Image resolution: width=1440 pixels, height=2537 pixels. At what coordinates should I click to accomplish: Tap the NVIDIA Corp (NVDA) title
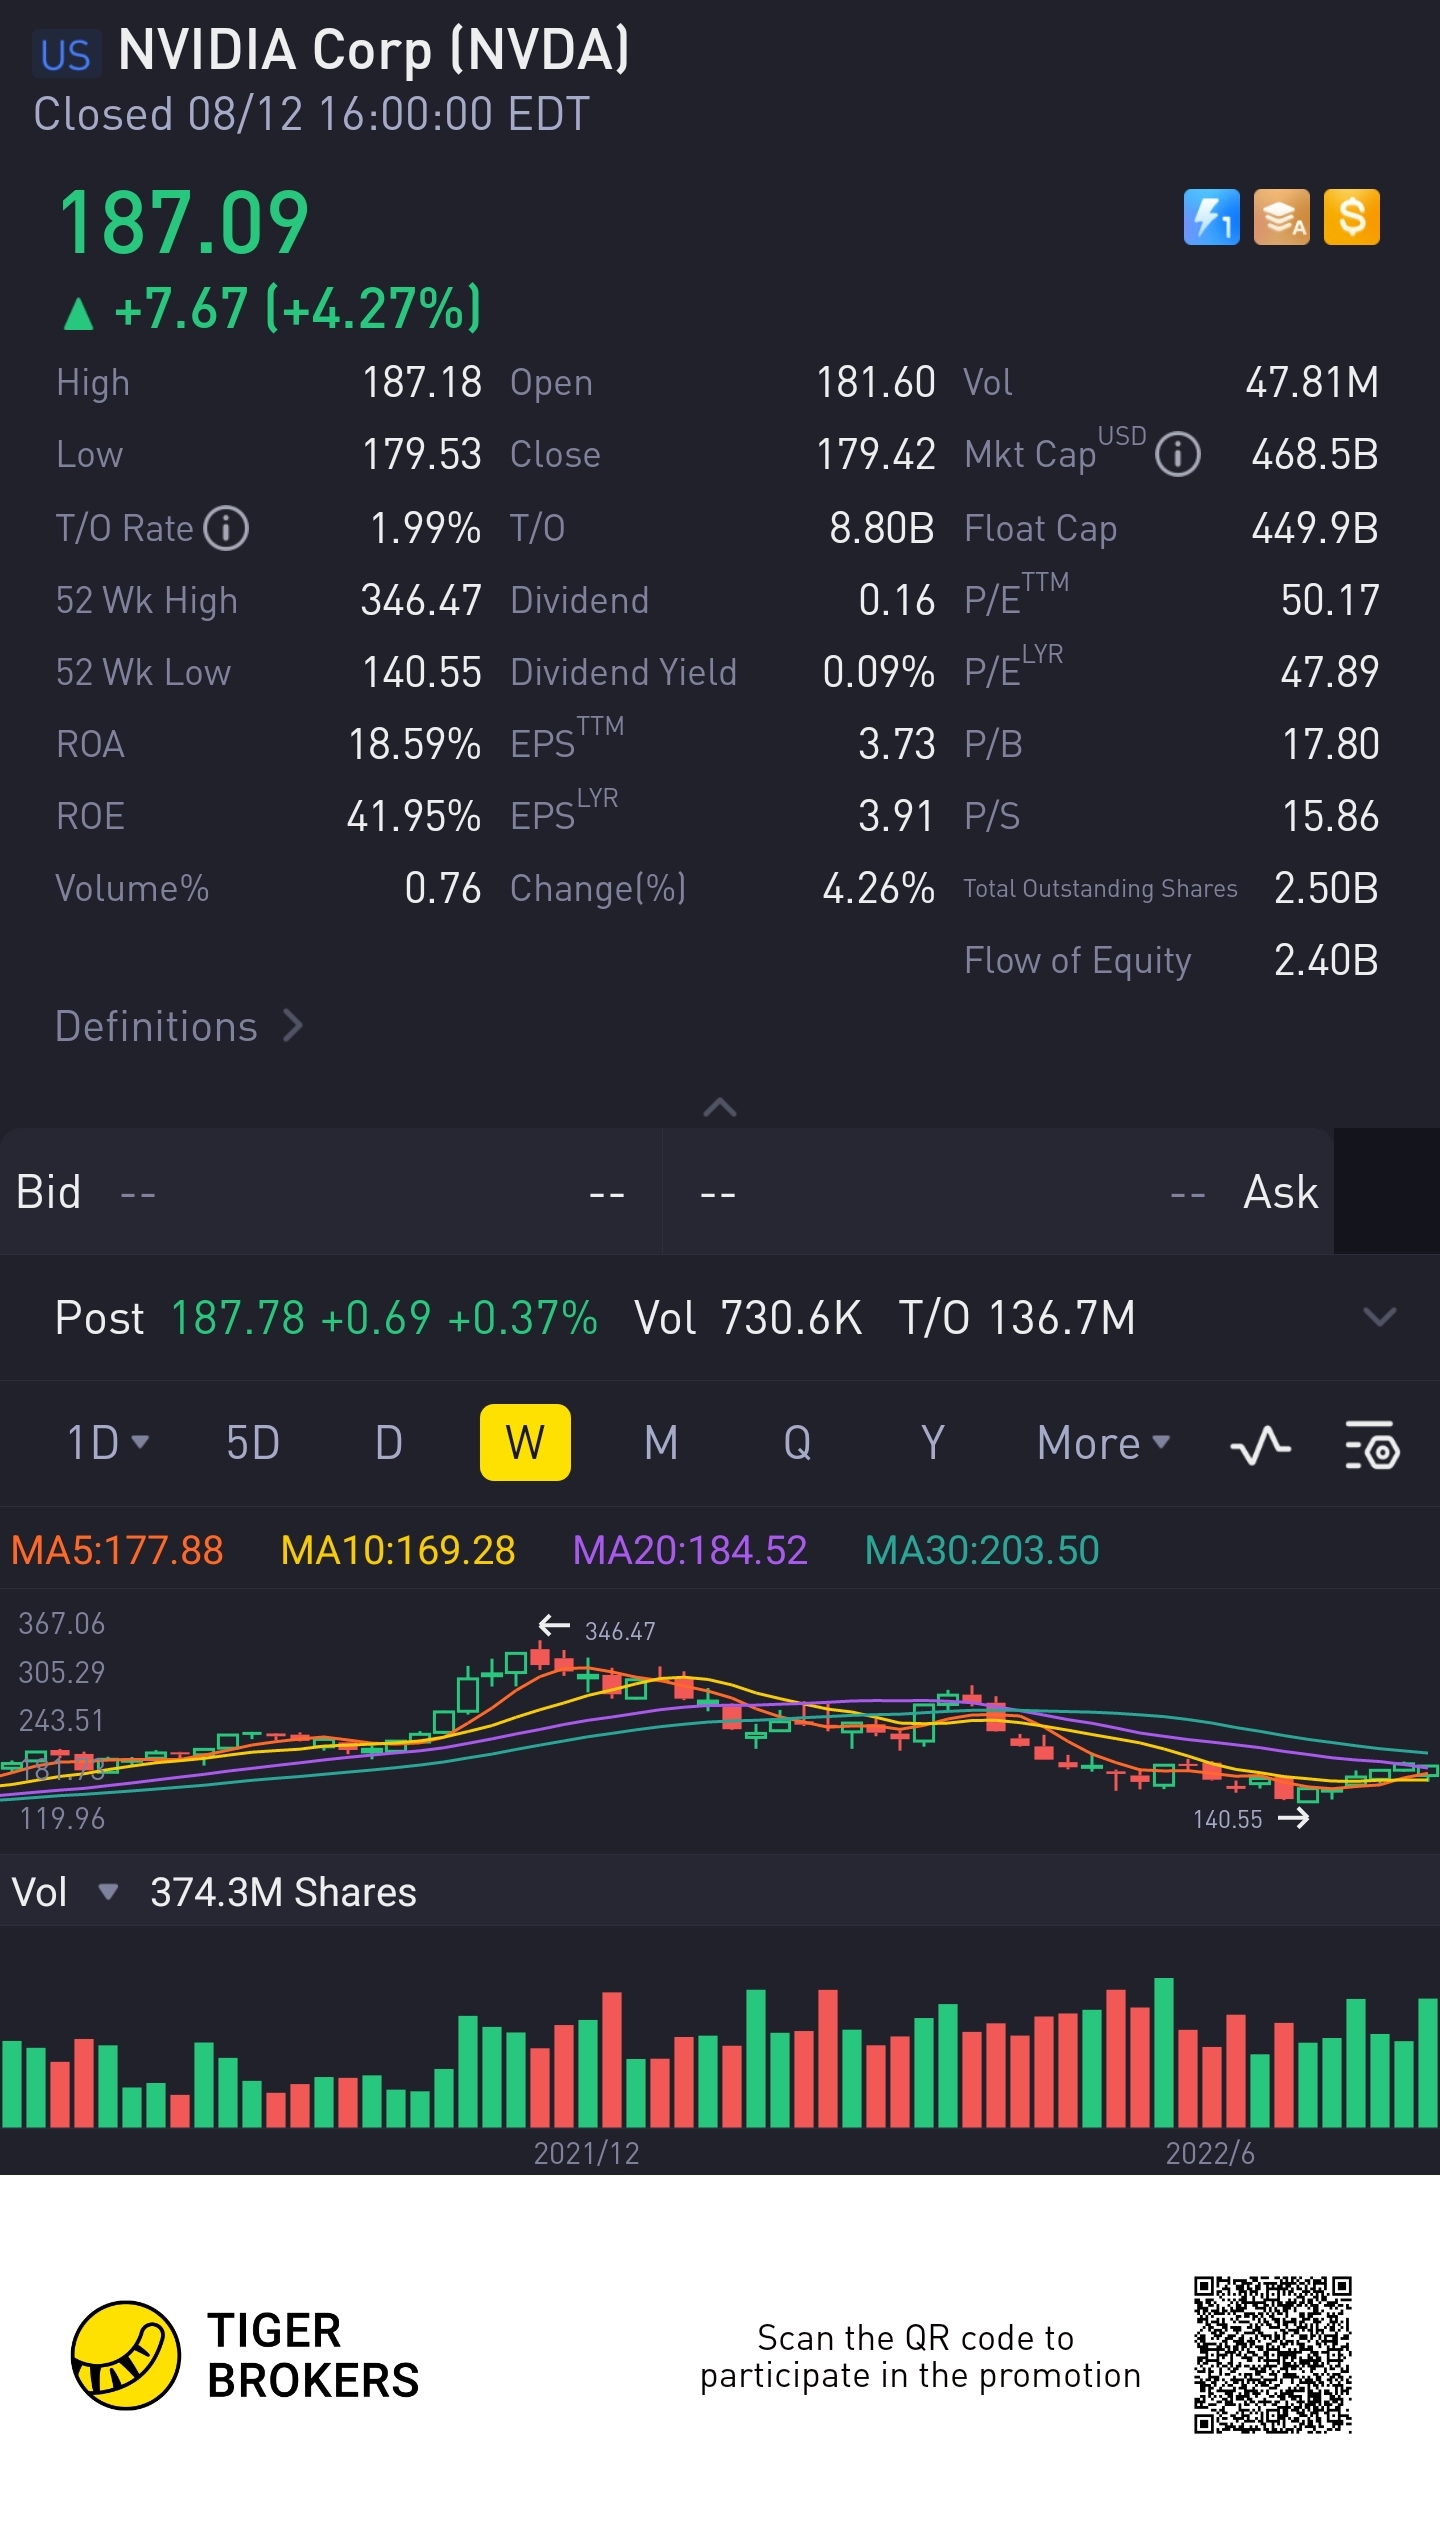pyautogui.click(x=374, y=50)
